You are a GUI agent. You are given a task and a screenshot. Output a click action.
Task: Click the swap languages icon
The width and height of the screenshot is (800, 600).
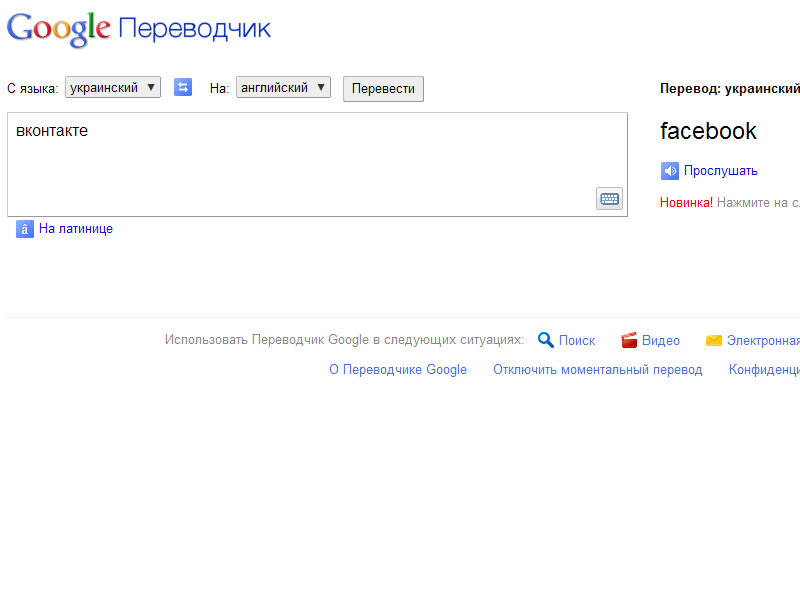pyautogui.click(x=183, y=87)
